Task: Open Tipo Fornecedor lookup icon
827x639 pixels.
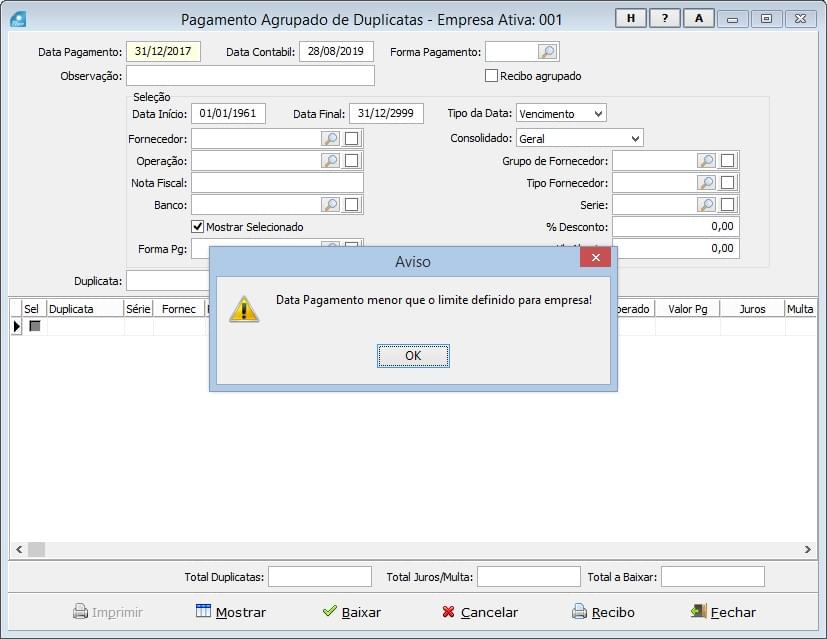Action: [x=706, y=183]
